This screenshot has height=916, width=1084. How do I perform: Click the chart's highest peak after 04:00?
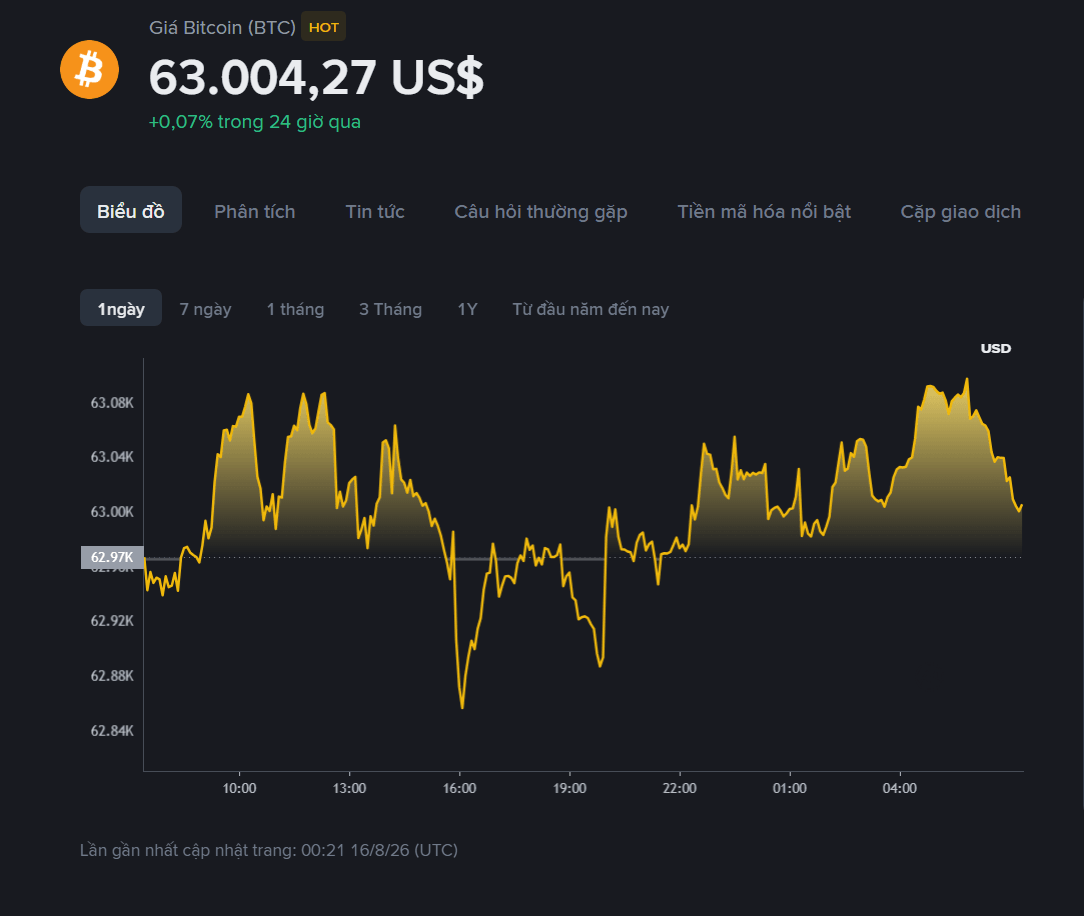click(x=966, y=380)
